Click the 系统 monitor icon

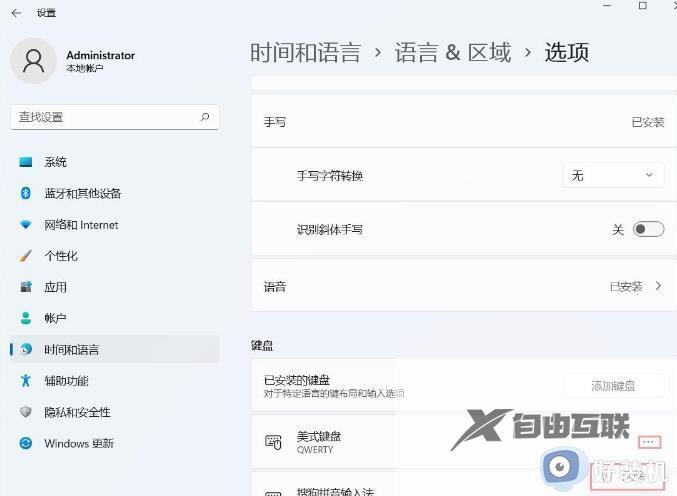click(25, 162)
